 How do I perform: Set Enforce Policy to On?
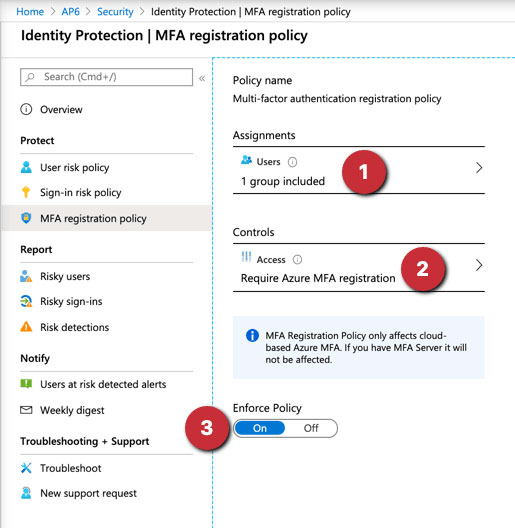pyautogui.click(x=260, y=428)
